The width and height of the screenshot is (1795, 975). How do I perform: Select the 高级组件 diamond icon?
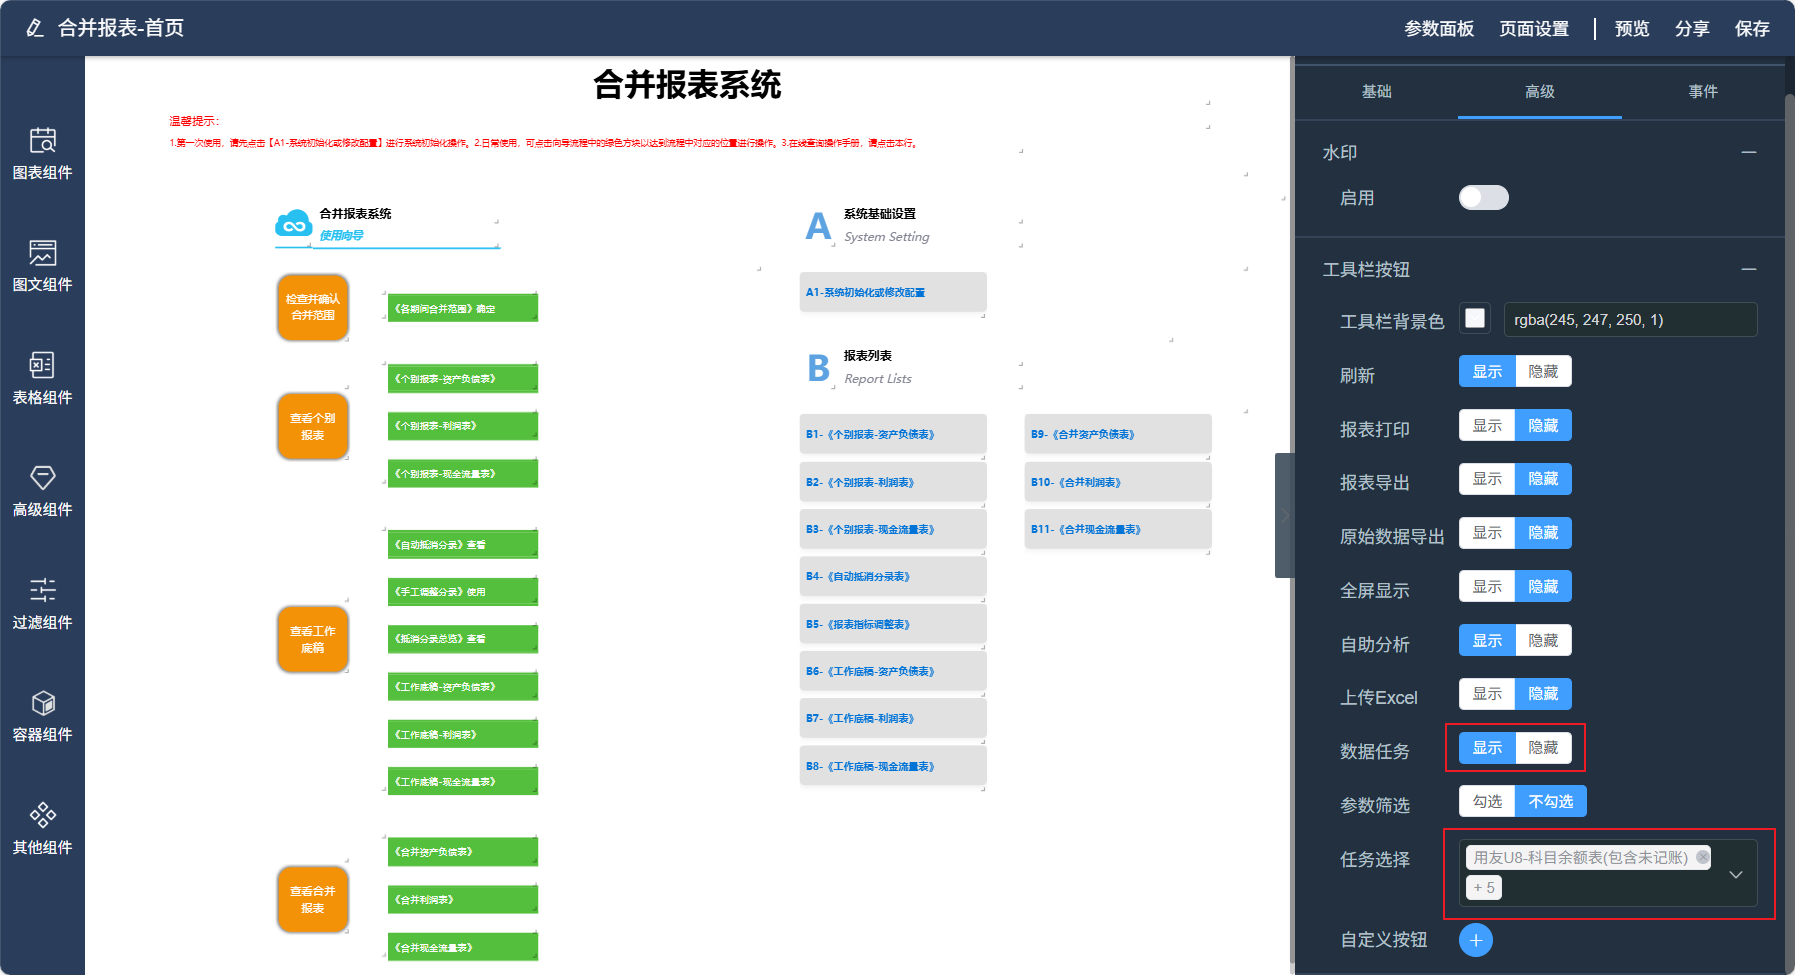click(x=42, y=478)
